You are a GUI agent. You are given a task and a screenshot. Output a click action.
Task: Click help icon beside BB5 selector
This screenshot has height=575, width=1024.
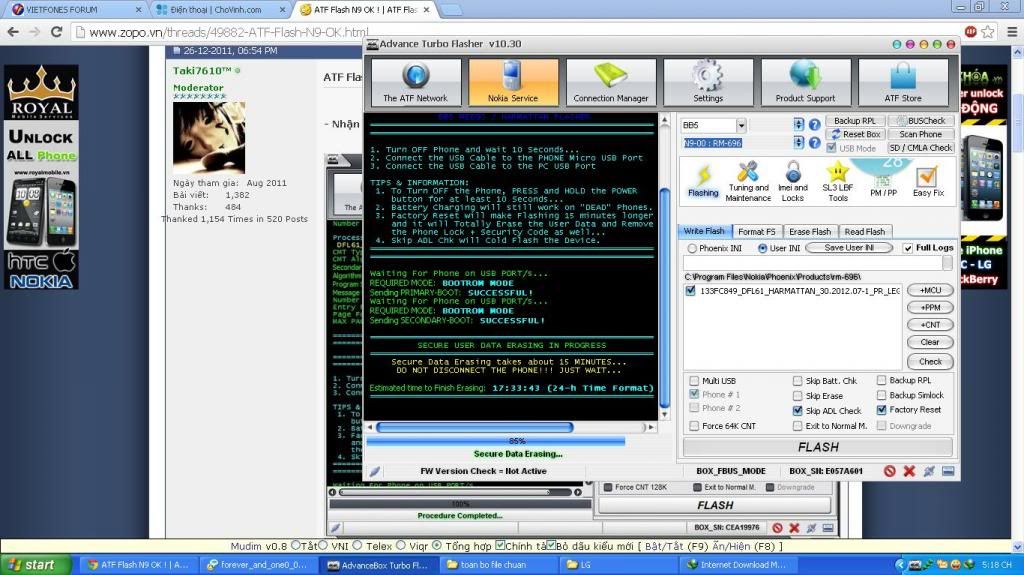pos(814,124)
